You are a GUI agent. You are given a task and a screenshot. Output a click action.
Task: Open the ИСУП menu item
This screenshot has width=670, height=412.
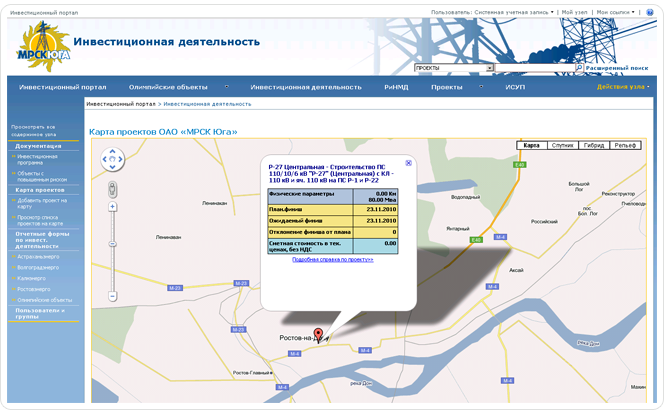pyautogui.click(x=515, y=87)
